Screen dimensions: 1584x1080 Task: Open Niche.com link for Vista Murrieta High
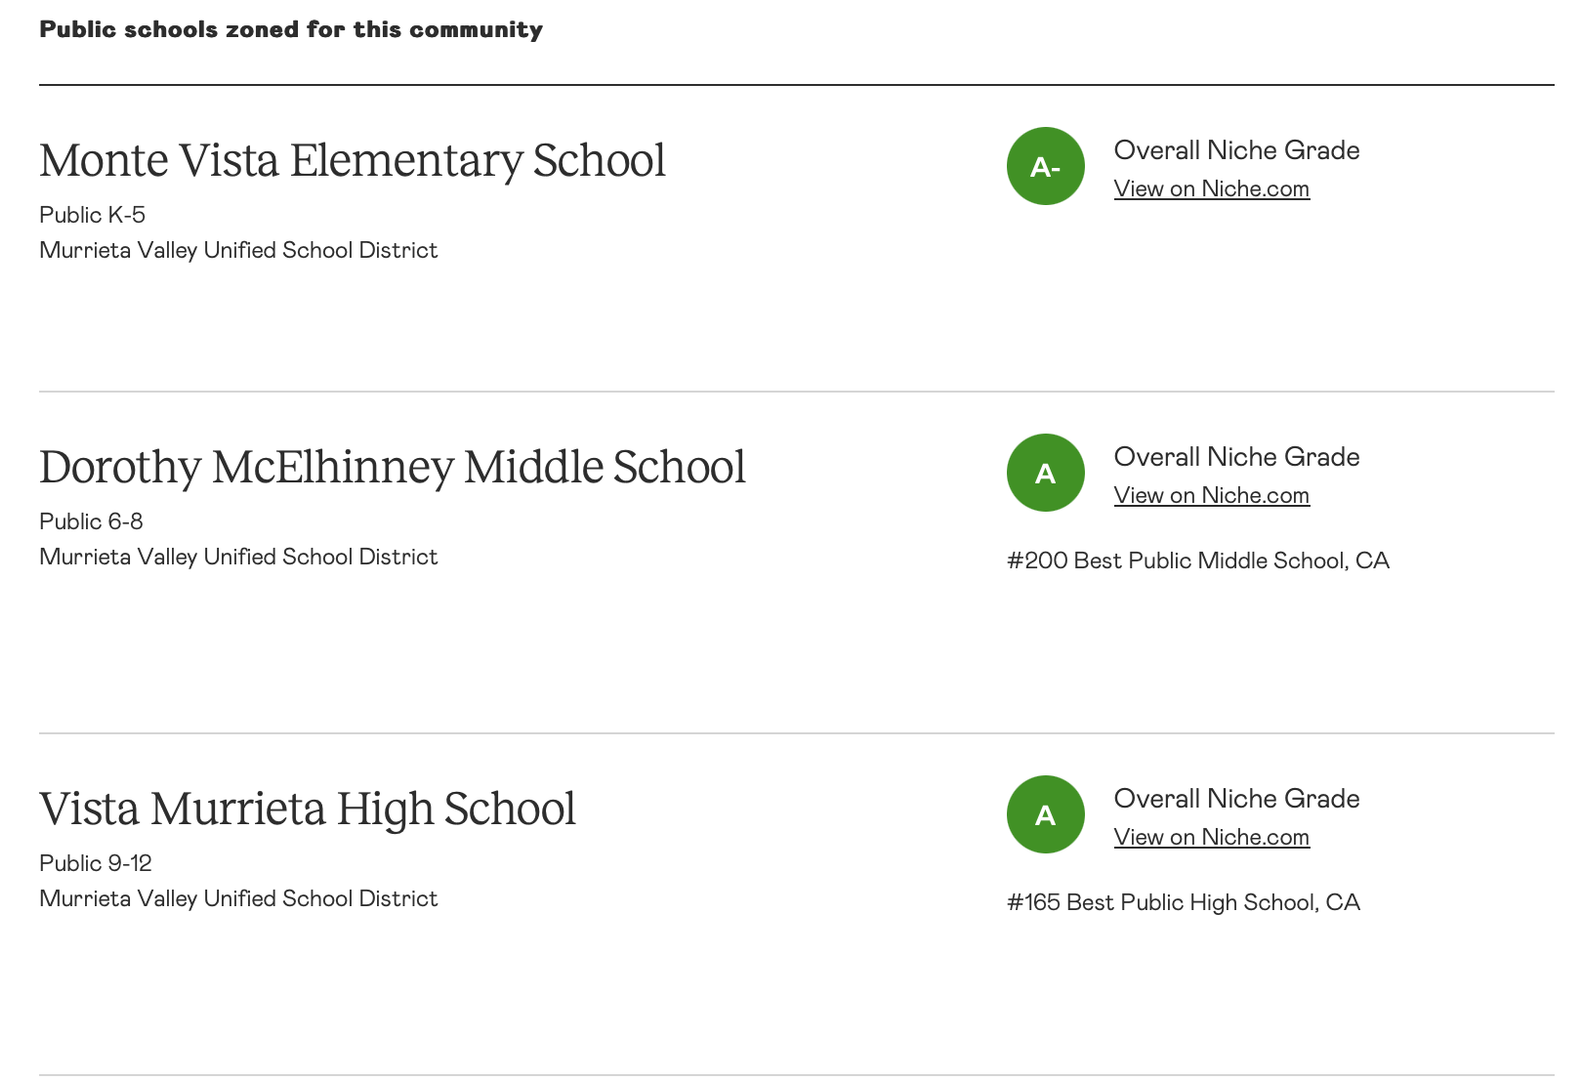[1211, 838]
